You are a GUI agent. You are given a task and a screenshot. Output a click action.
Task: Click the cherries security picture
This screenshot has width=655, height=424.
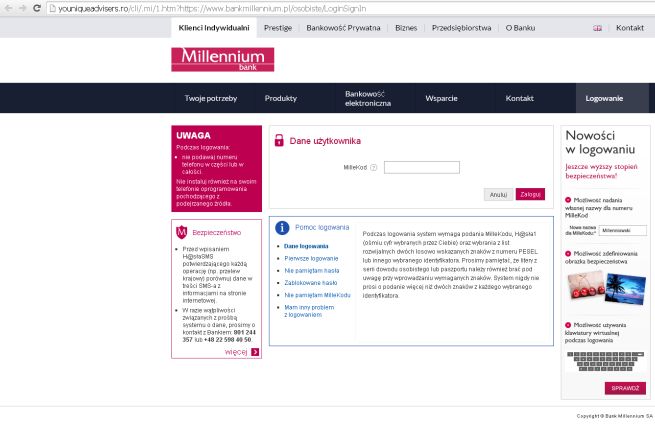tap(586, 285)
